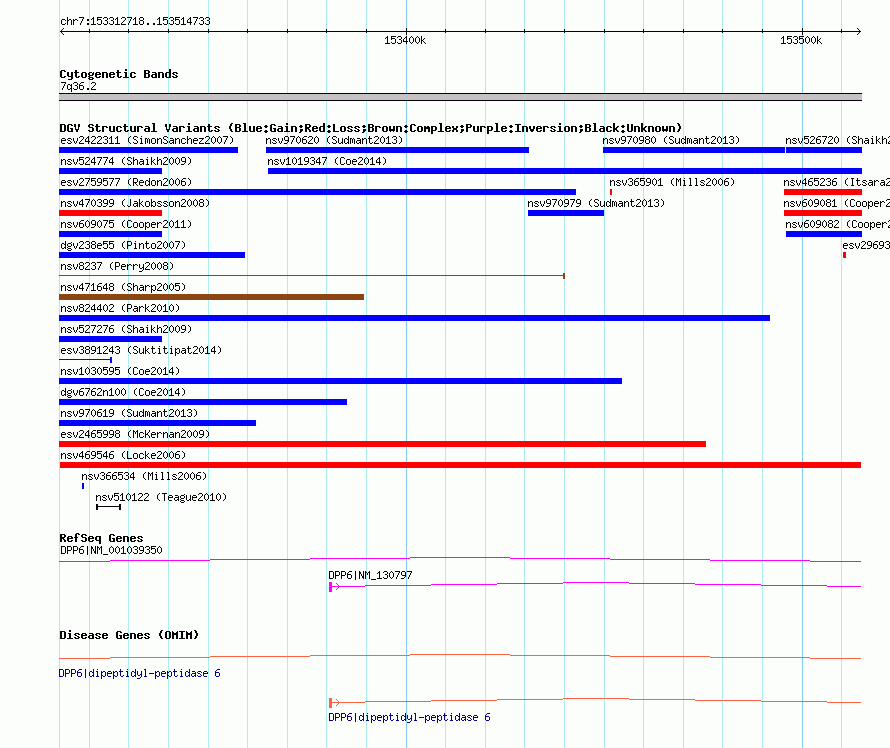Click the DPP6|NM_001039350 RefSeq gene label

tap(111, 550)
